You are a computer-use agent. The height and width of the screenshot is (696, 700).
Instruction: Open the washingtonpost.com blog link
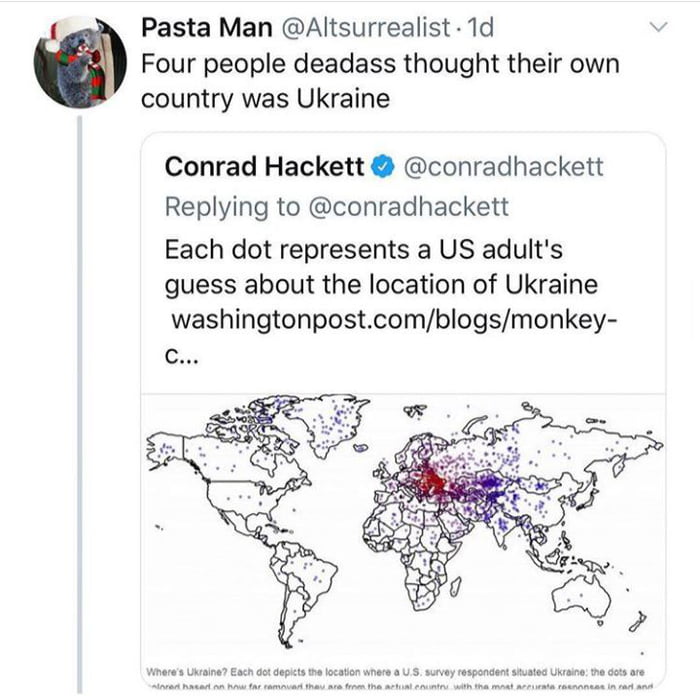pos(384,324)
